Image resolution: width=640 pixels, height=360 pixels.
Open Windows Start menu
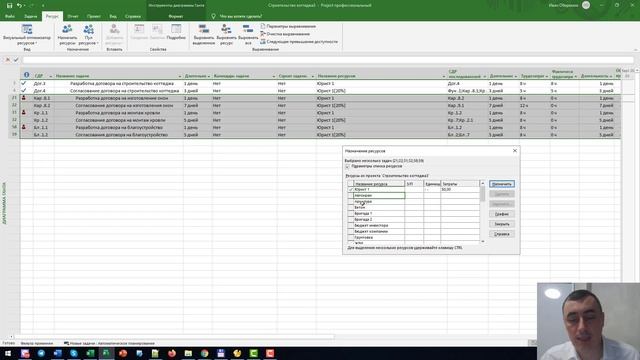(8, 353)
